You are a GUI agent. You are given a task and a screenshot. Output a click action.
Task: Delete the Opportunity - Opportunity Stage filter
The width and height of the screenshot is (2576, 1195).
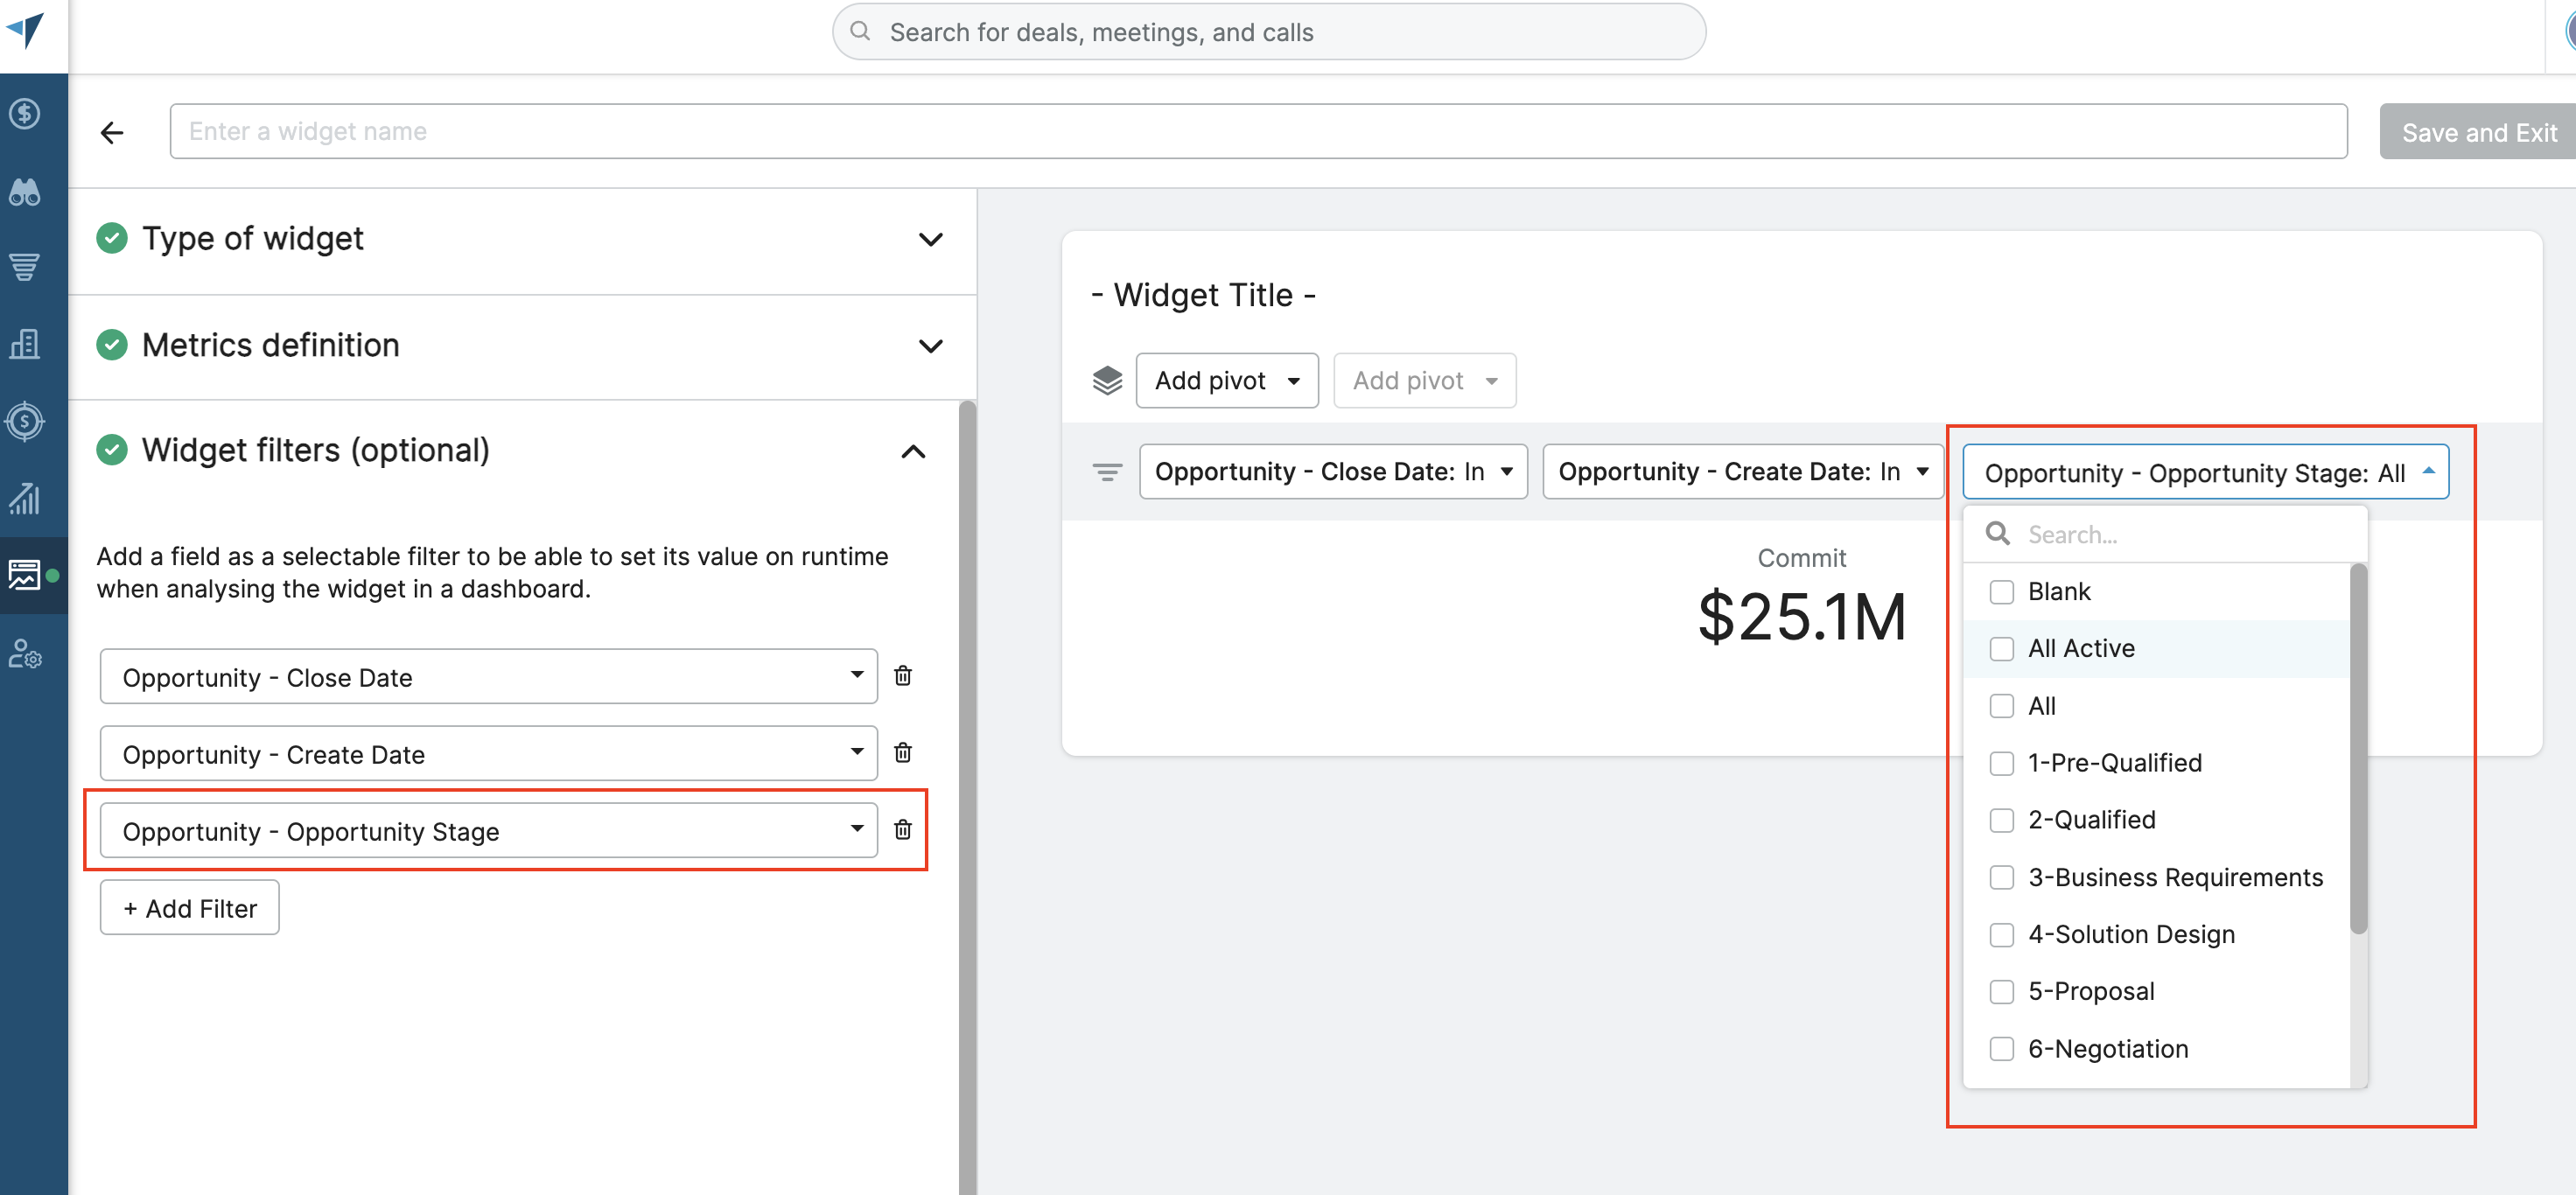903,830
